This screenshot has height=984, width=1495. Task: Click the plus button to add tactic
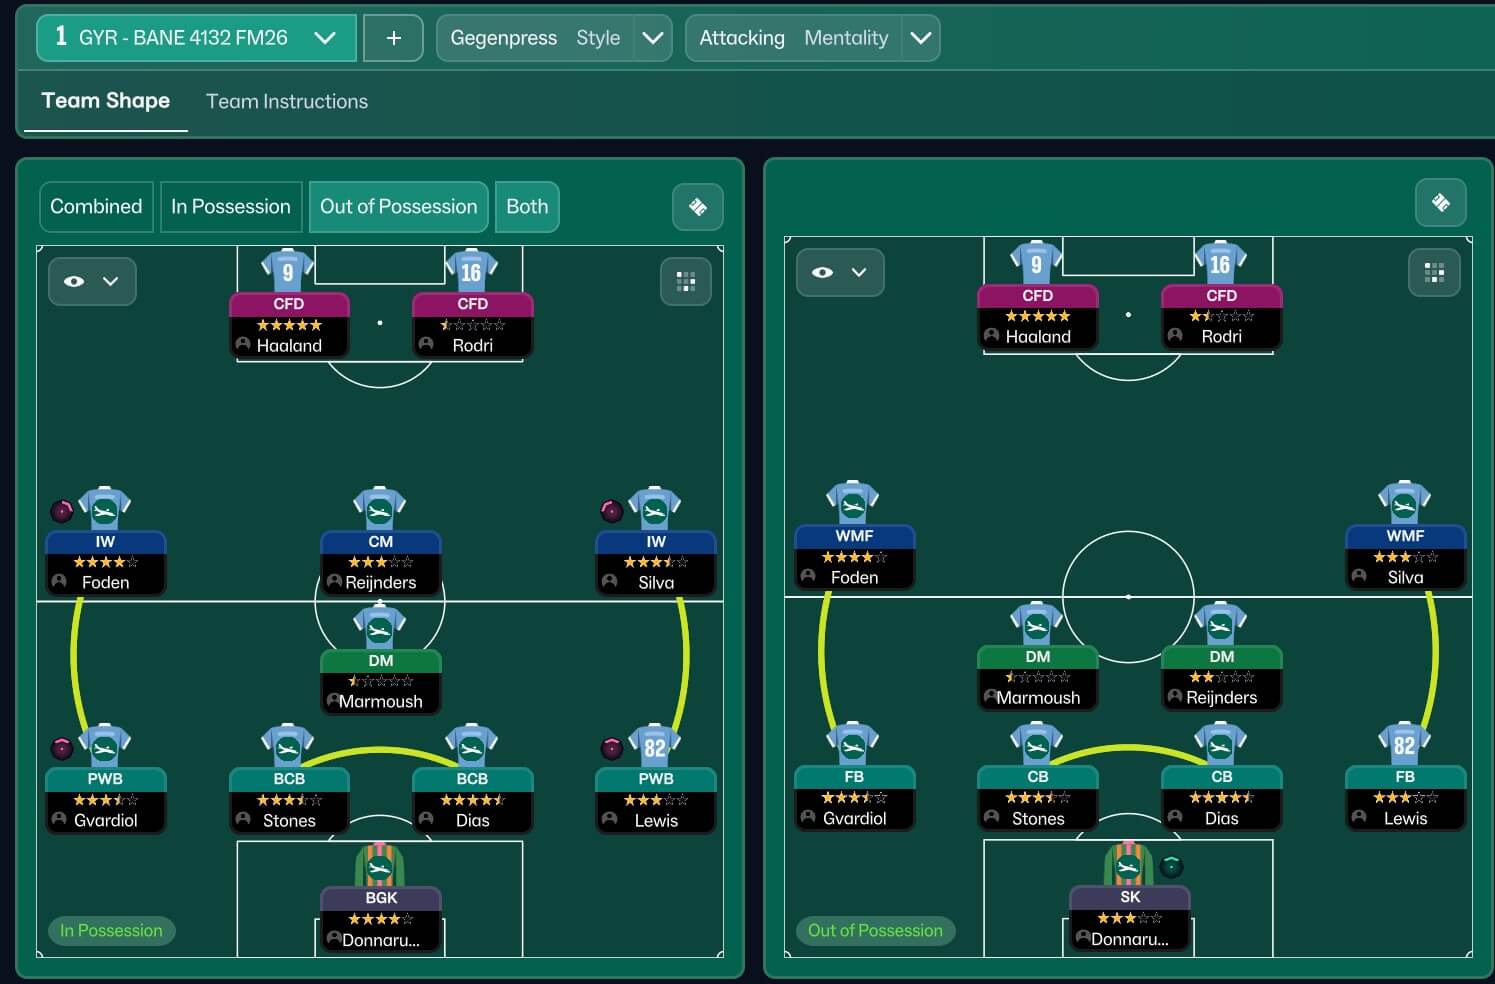393,38
